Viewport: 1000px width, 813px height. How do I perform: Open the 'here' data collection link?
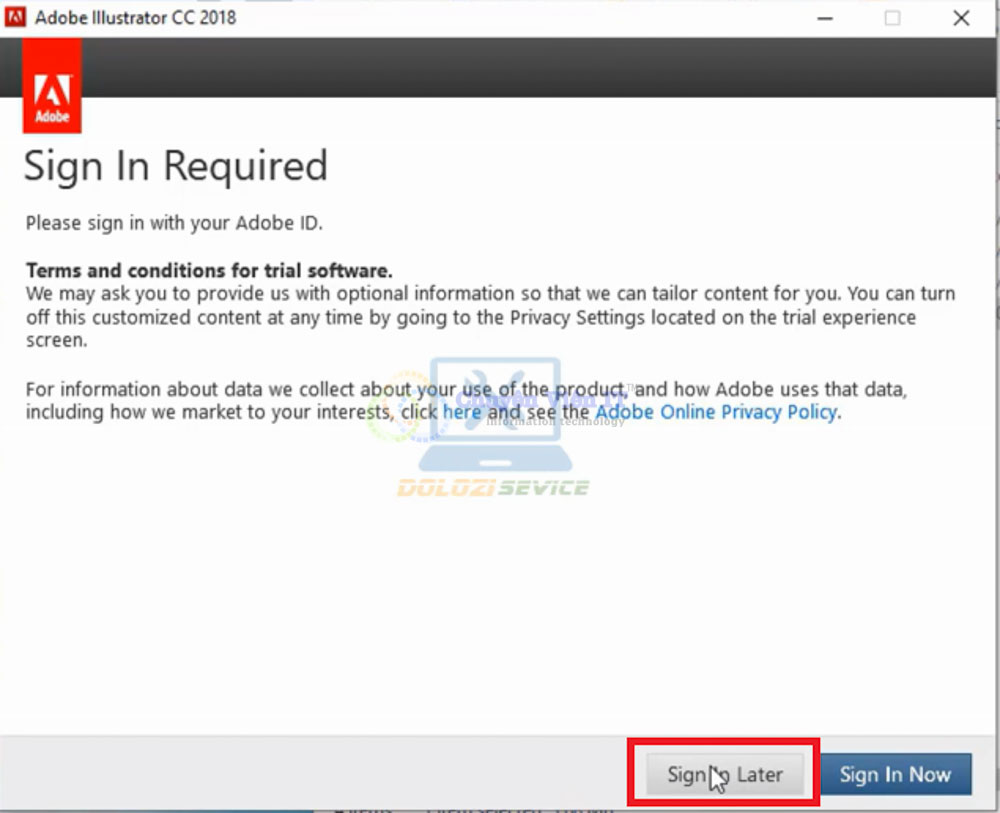461,412
